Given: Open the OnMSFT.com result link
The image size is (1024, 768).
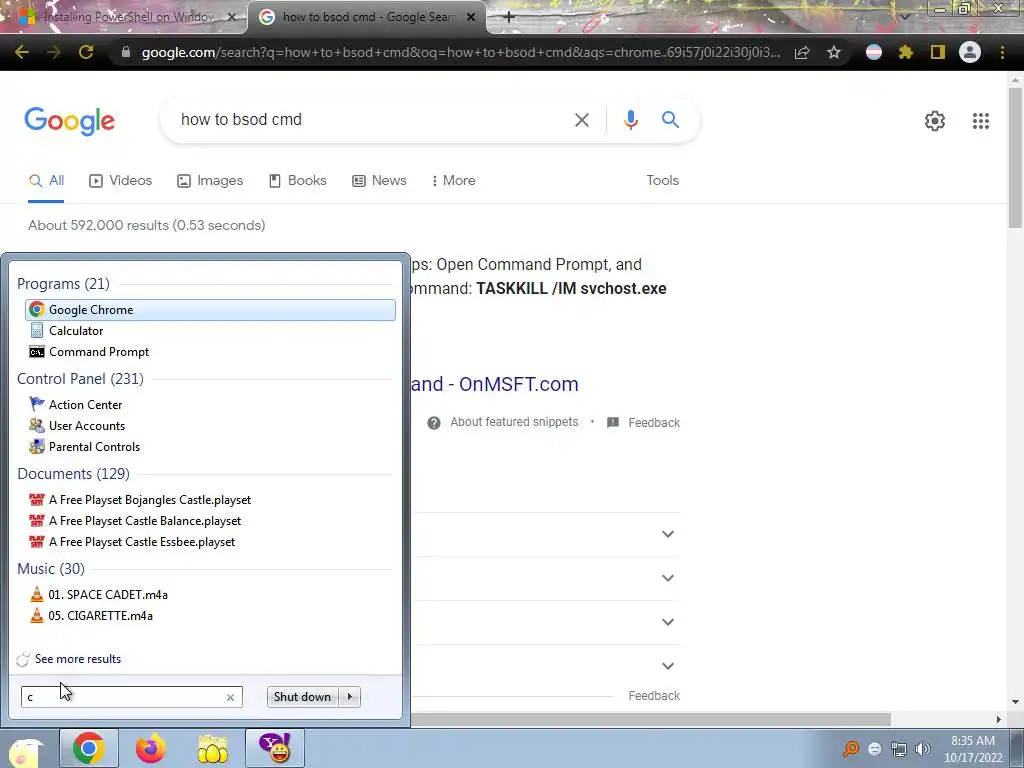Looking at the screenshot, I should pyautogui.click(x=494, y=384).
